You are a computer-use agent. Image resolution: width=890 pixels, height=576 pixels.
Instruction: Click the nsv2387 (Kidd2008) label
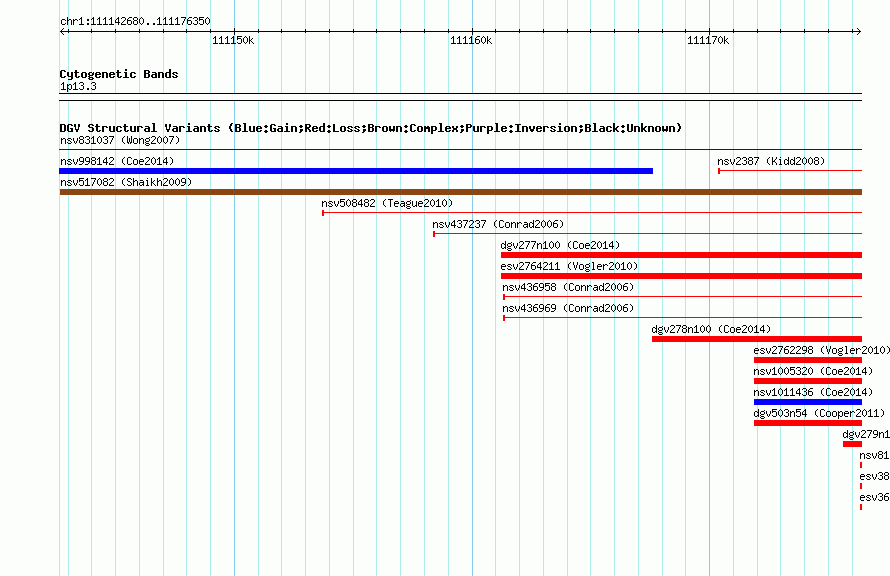click(771, 161)
